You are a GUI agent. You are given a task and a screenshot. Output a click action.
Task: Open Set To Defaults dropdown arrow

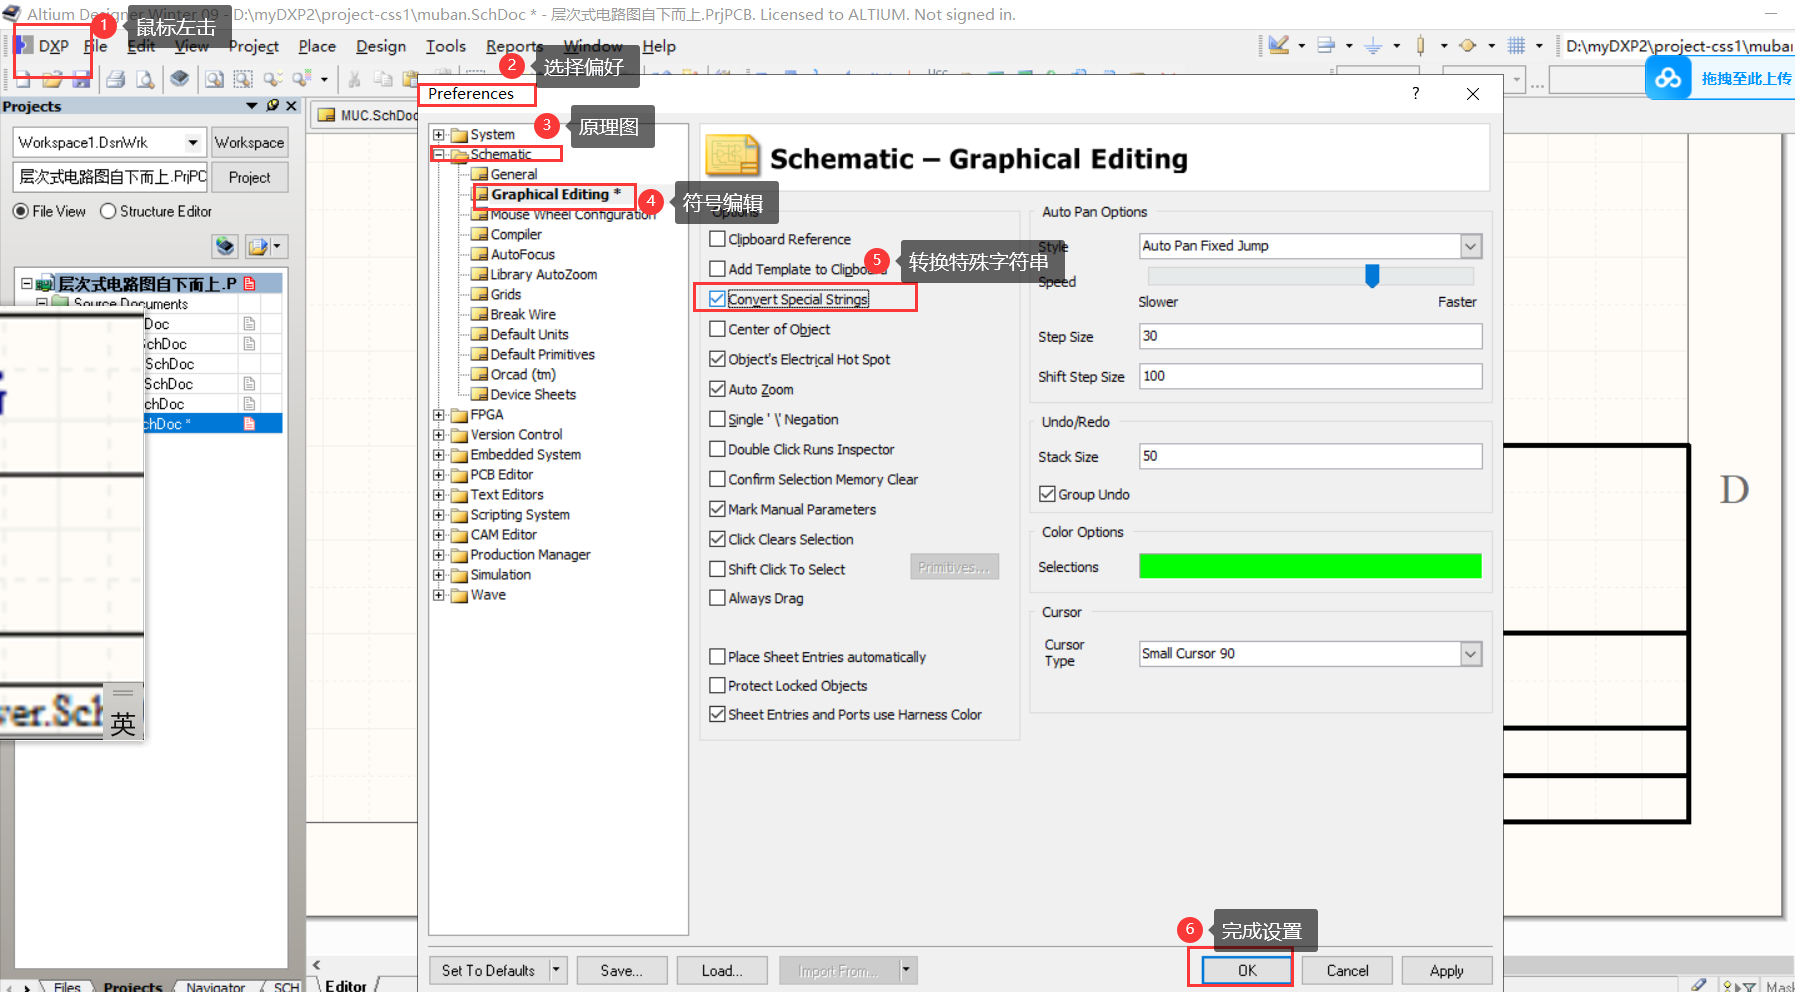pyautogui.click(x=557, y=970)
